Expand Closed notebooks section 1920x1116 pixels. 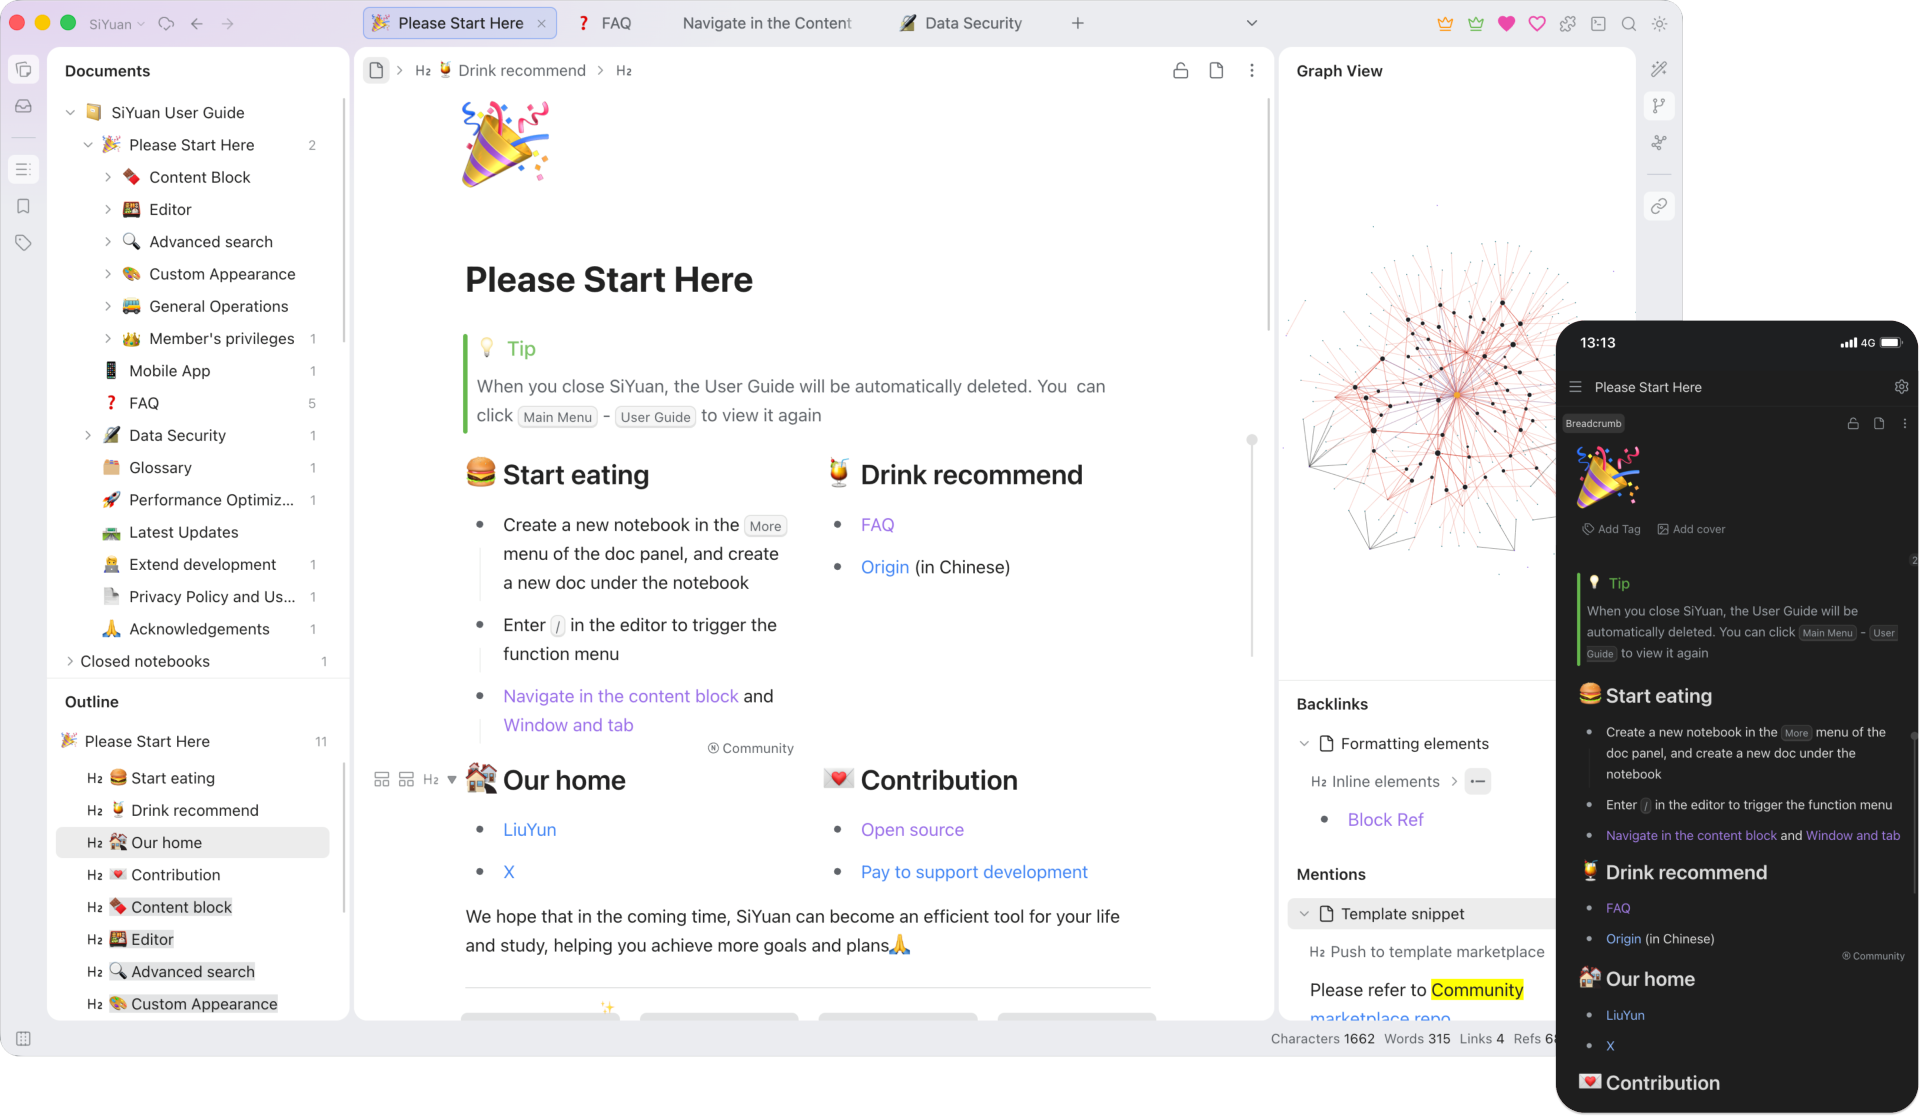(69, 661)
